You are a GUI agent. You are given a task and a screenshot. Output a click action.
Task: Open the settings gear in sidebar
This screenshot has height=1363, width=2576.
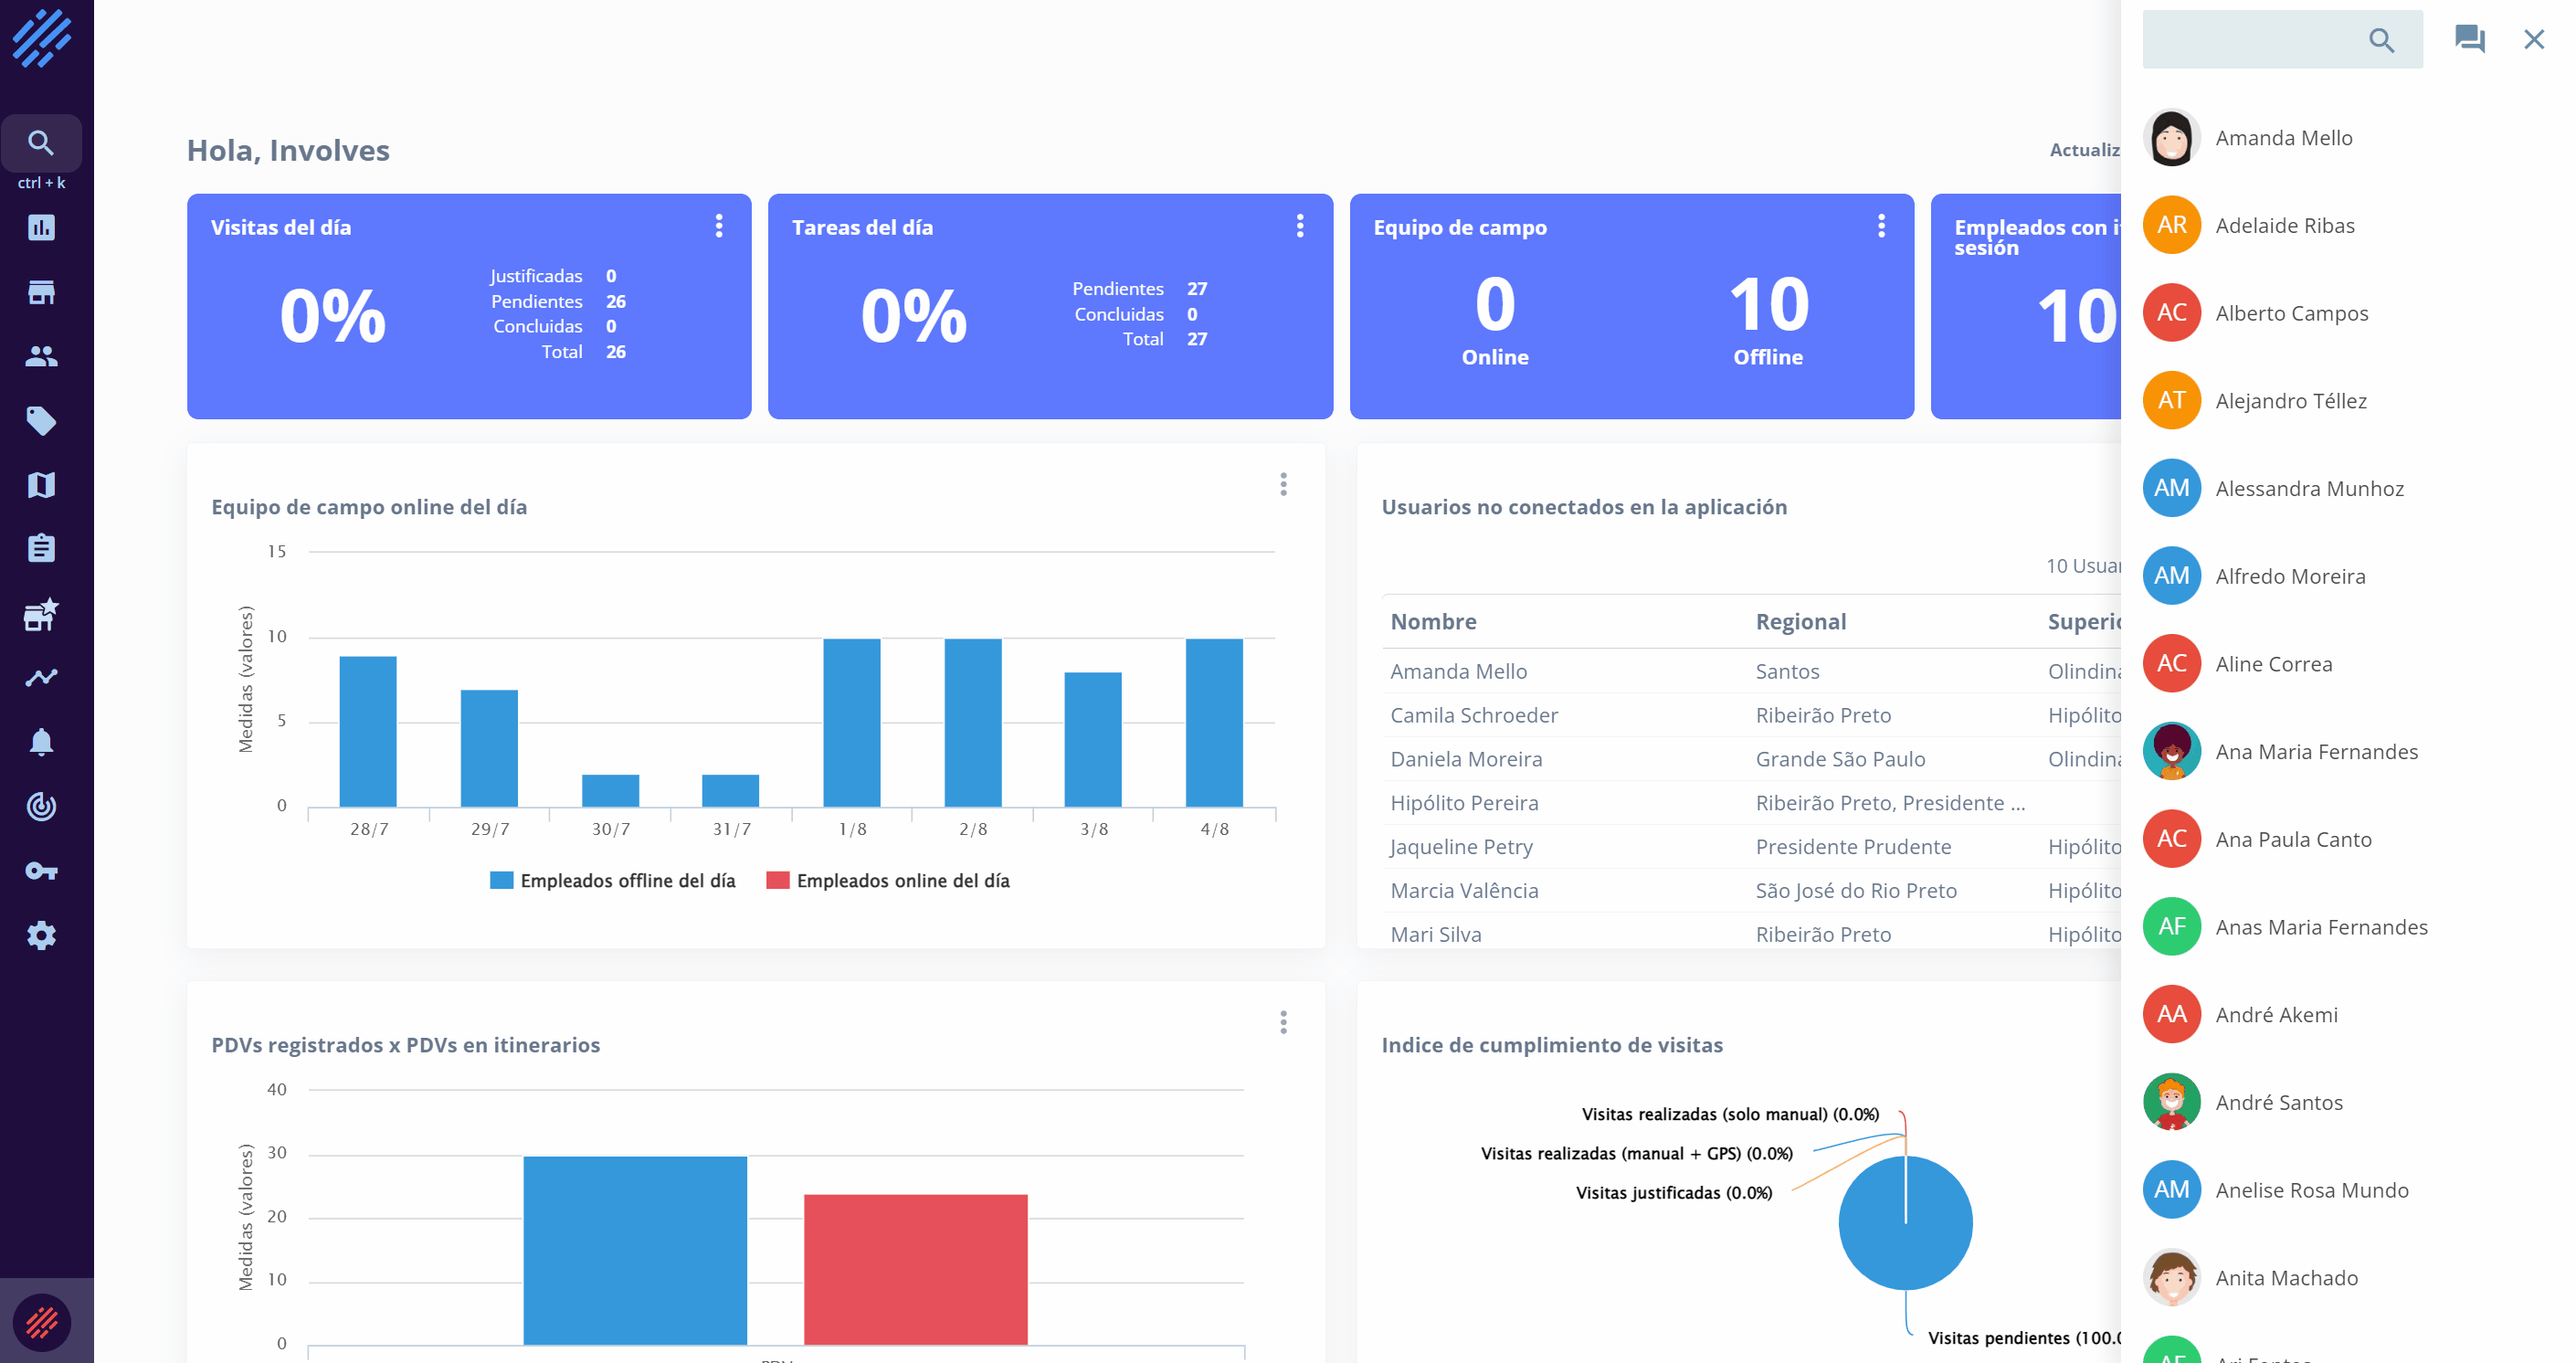pos(41,936)
